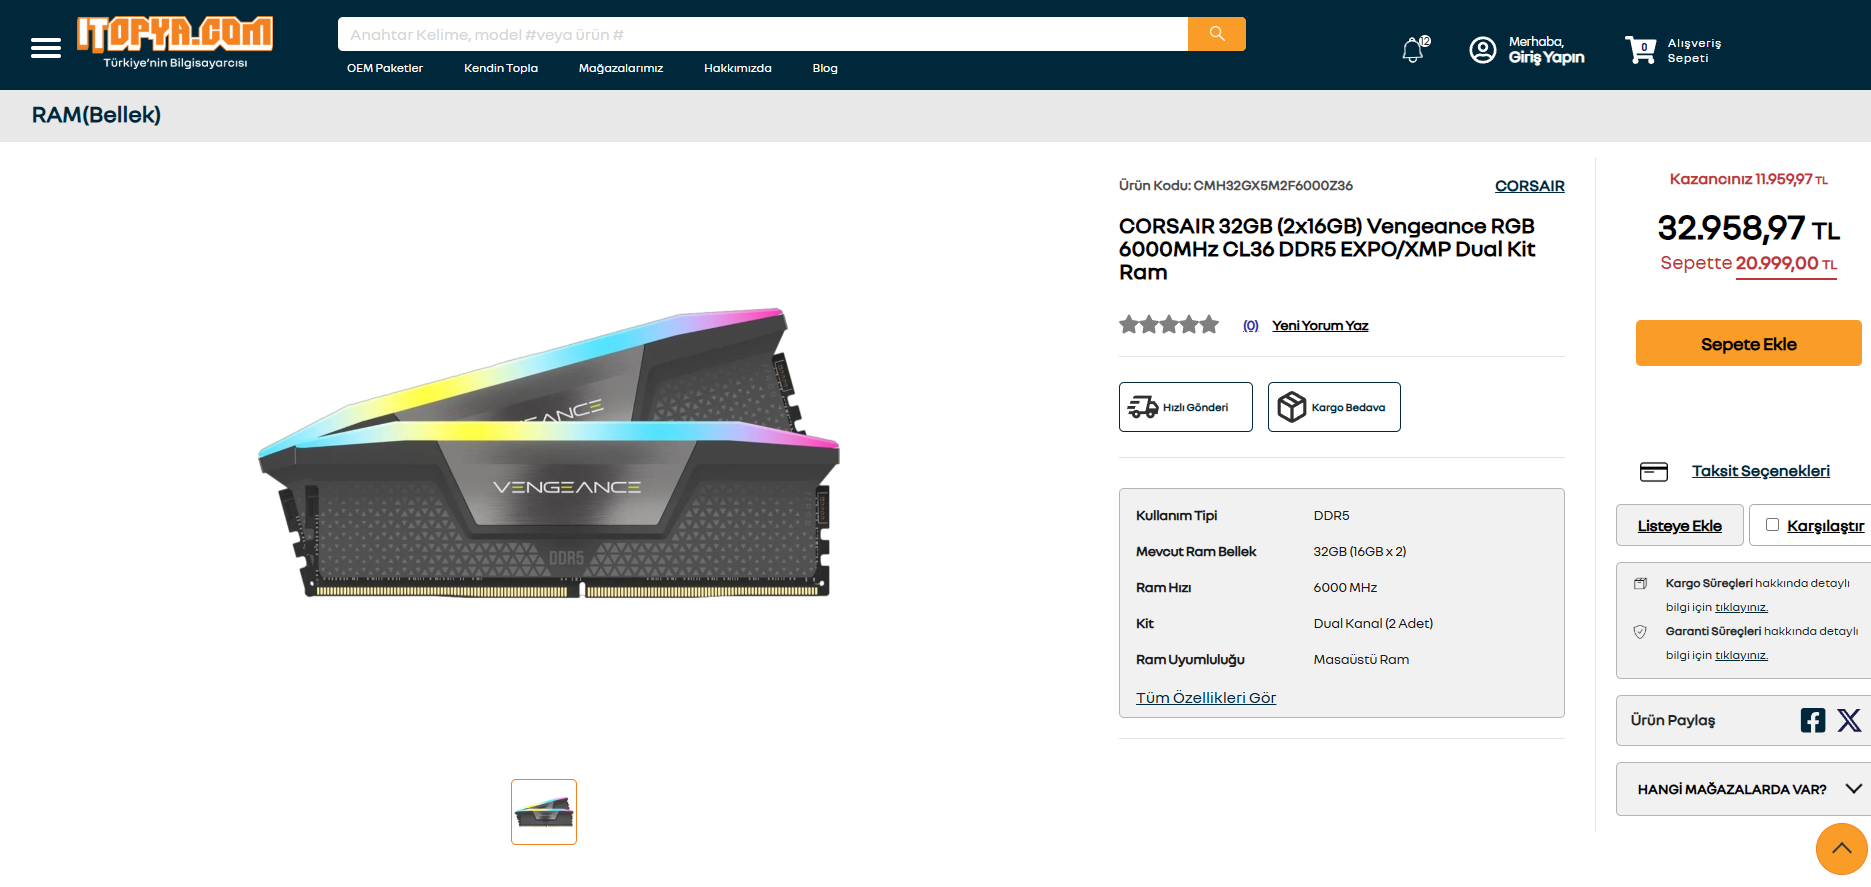Image resolution: width=1871 pixels, height=887 pixels.
Task: Click the Kargo Bedava badge
Action: point(1334,407)
